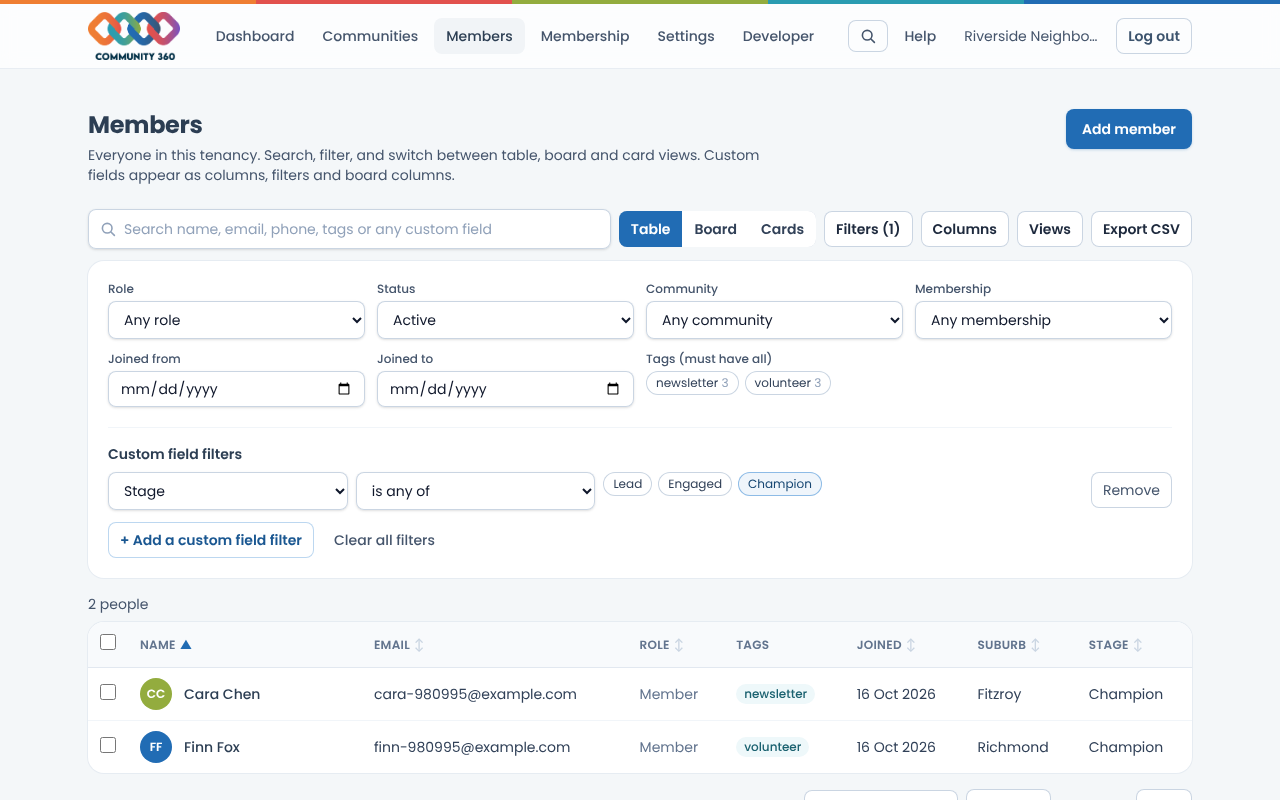The image size is (1280, 800).
Task: Switch to Cards view
Action: (782, 229)
